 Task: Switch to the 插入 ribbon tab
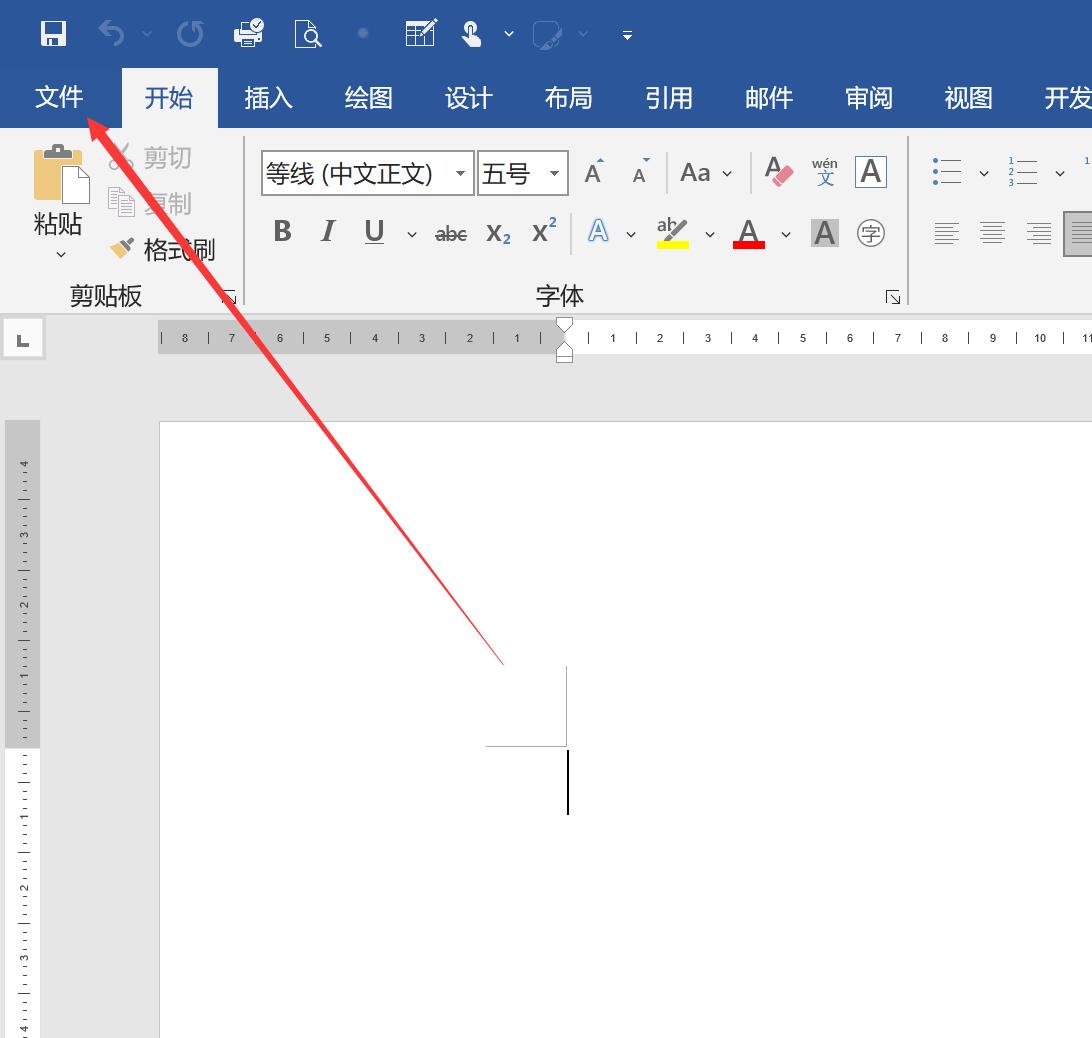pos(268,98)
